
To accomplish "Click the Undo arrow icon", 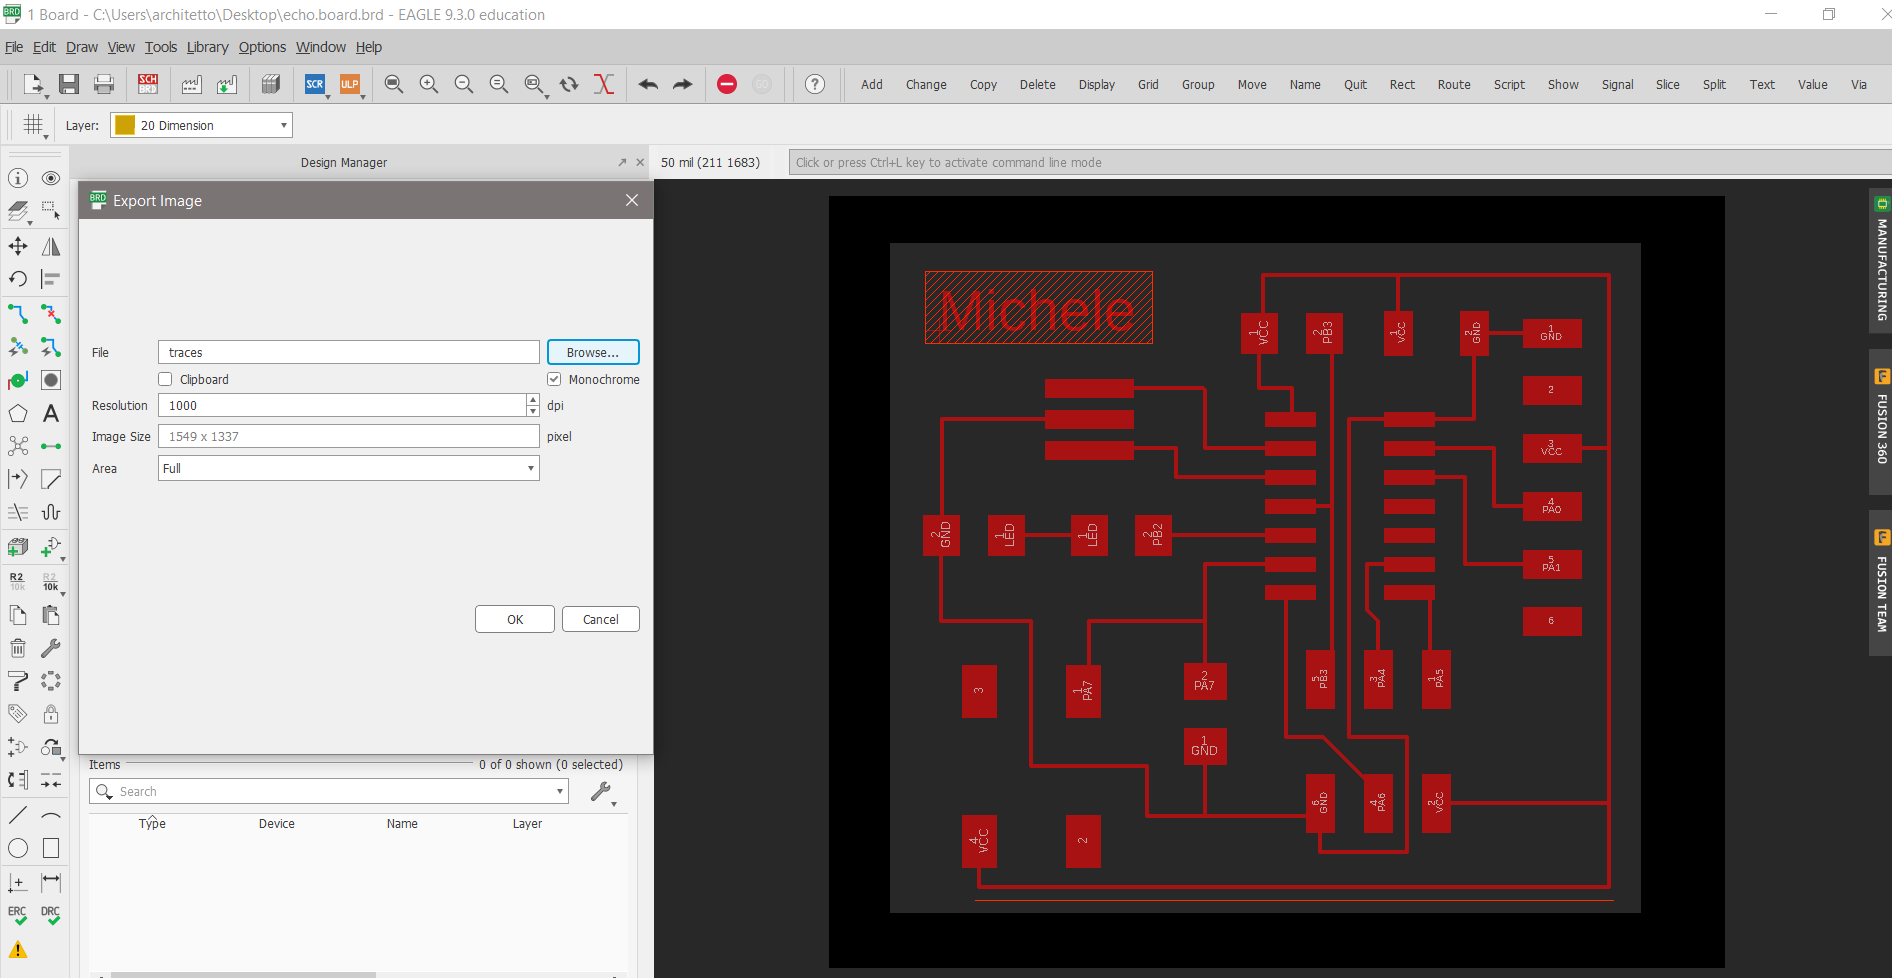I will pyautogui.click(x=648, y=85).
